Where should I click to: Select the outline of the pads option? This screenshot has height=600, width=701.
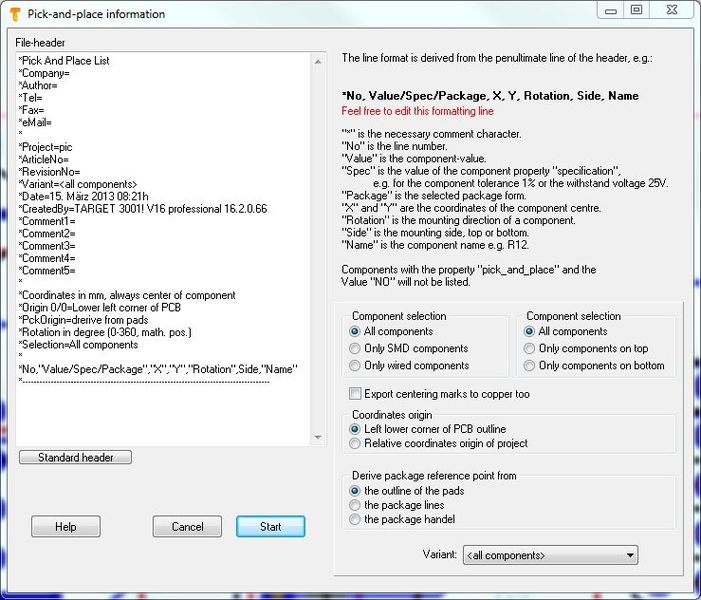click(x=356, y=491)
